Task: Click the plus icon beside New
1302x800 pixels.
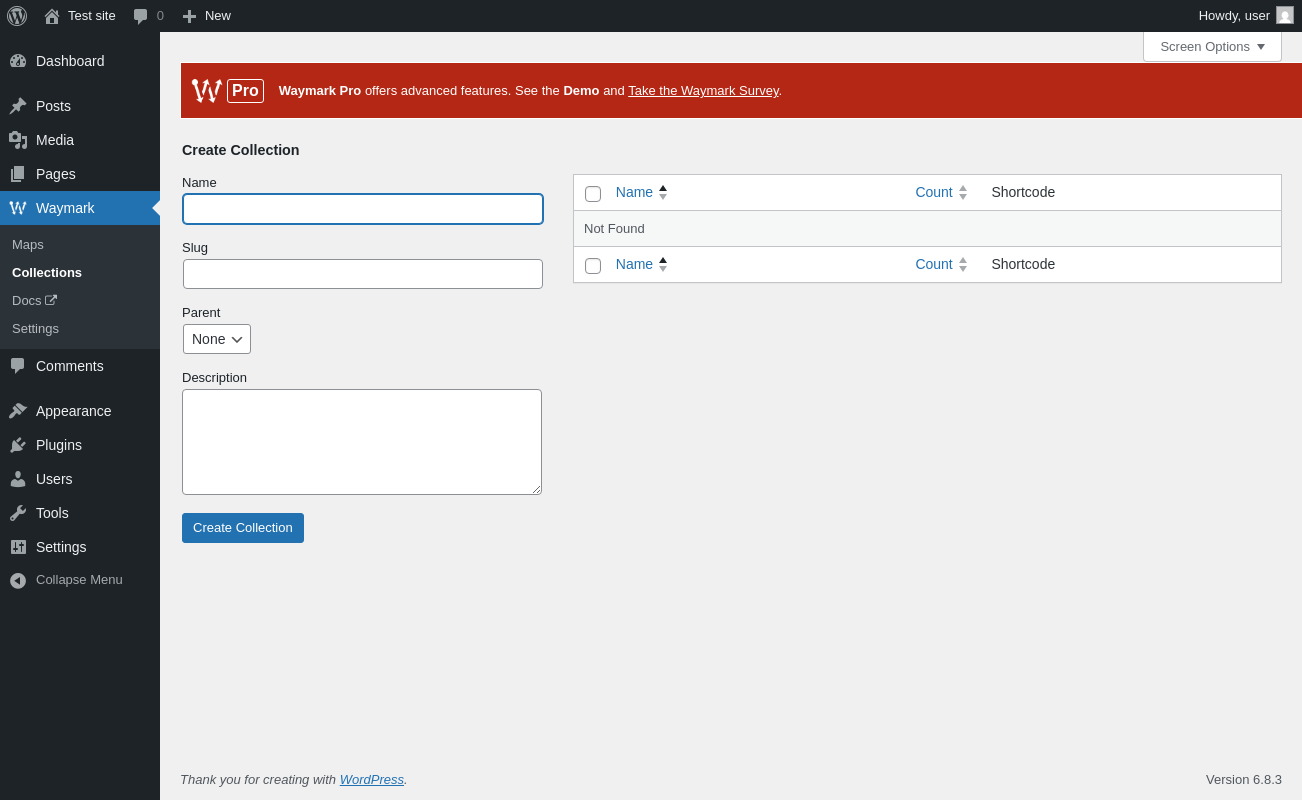Action: 189,16
